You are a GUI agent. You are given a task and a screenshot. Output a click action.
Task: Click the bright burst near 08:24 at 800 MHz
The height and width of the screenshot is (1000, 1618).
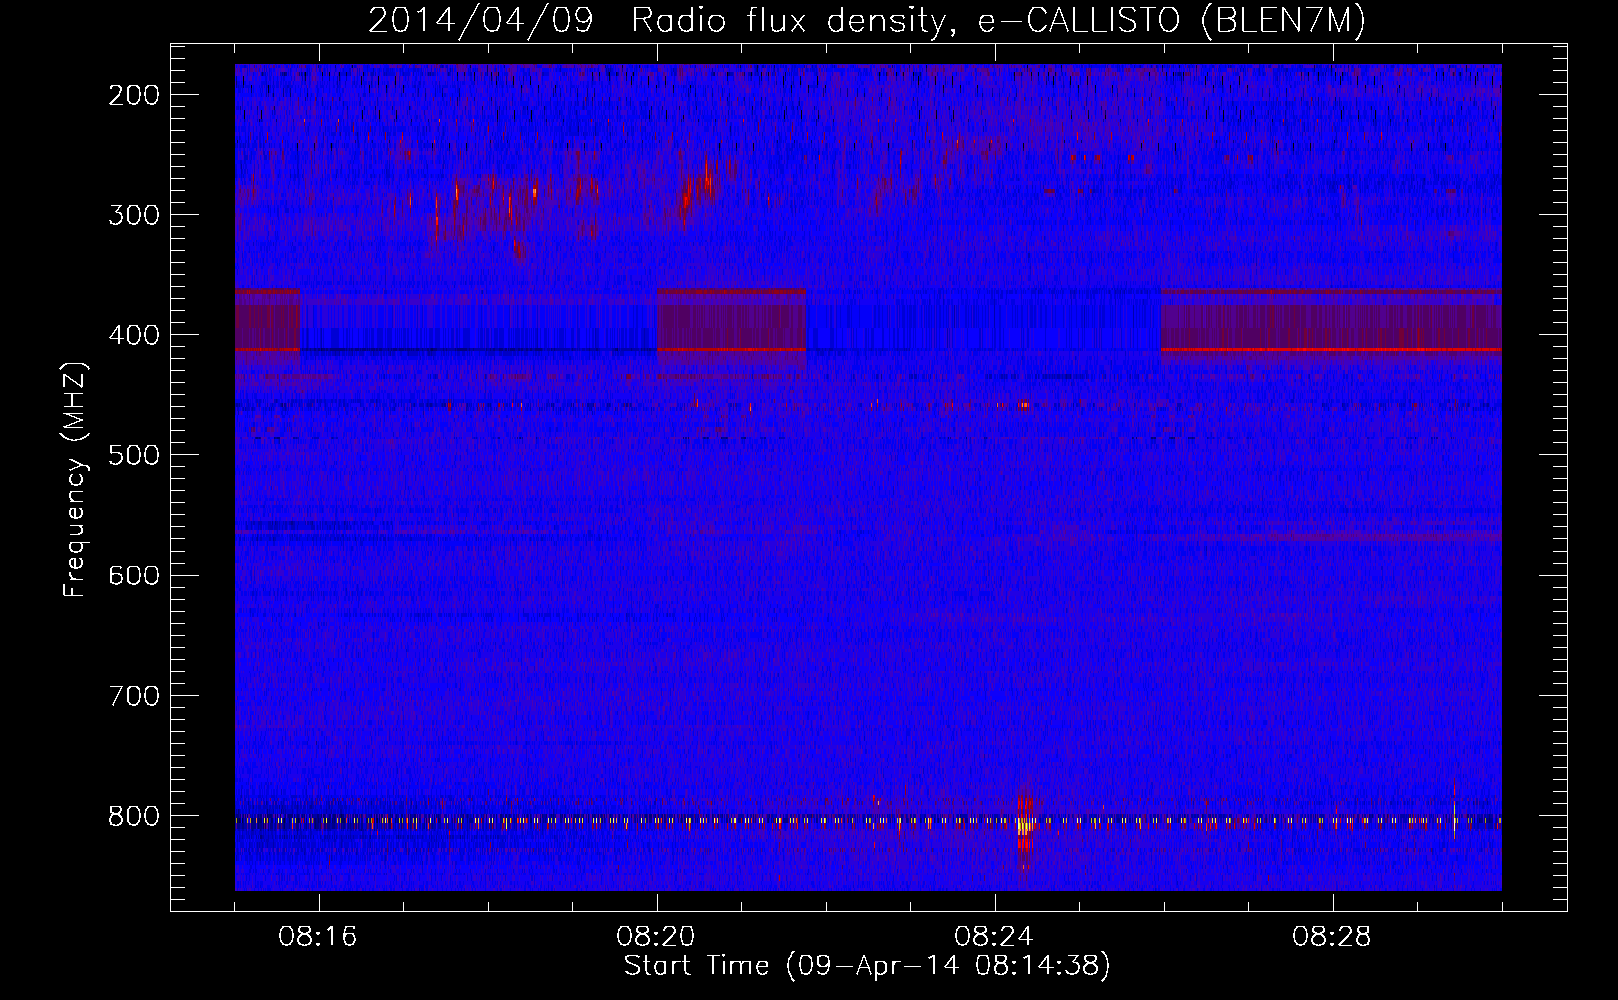point(1024,824)
